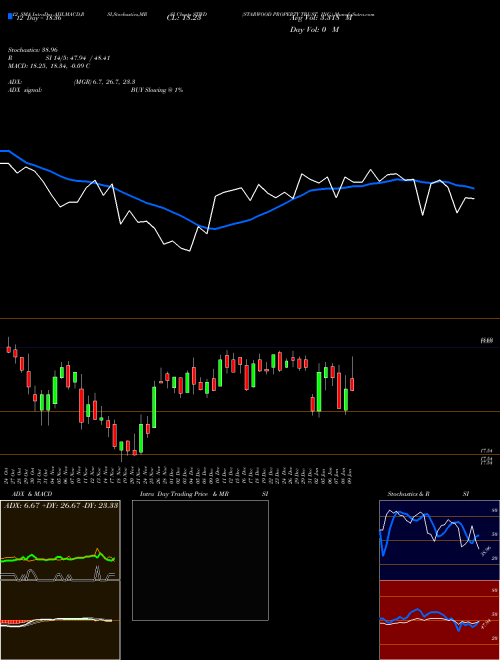Click the 'ADX & MACD' panel heading
The image size is (500, 660).
pyautogui.click(x=32, y=494)
